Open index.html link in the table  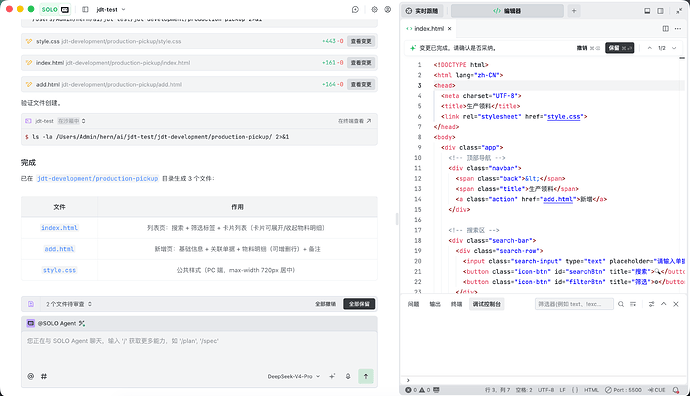(59, 228)
